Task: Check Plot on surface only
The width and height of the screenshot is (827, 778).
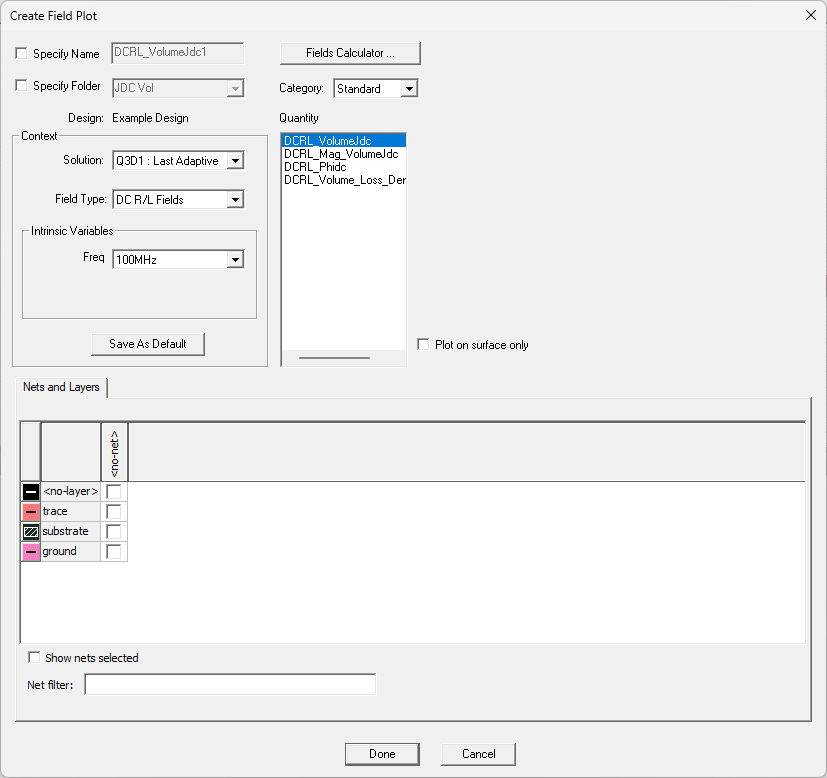Action: click(x=423, y=343)
